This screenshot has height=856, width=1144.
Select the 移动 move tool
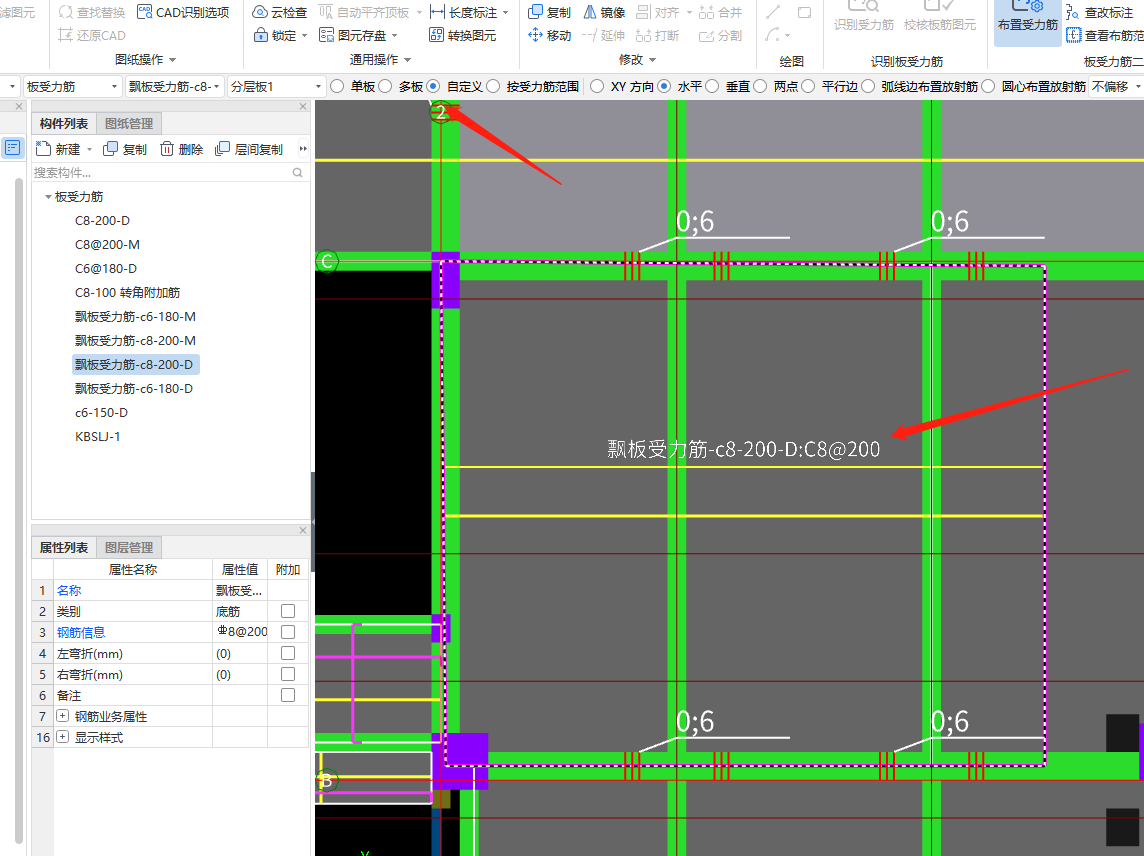pos(549,35)
